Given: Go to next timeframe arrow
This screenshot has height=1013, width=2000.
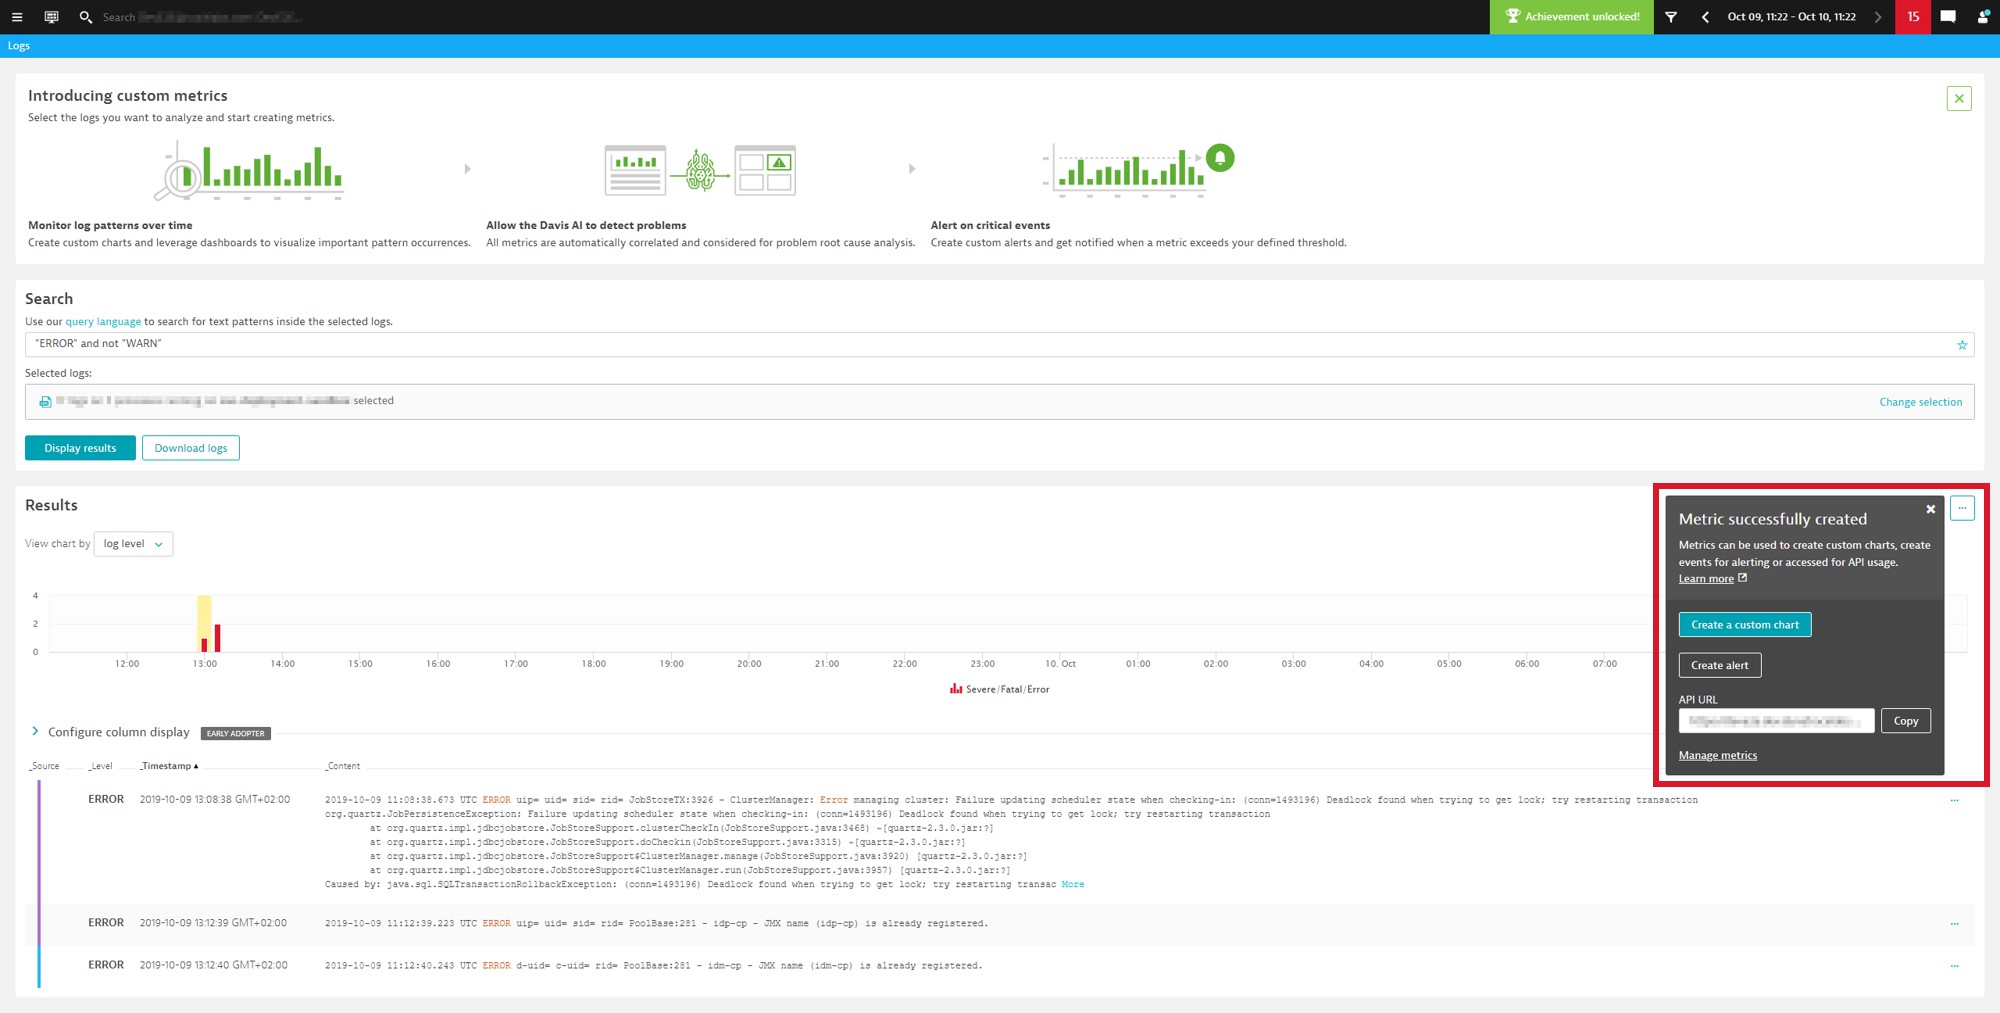Looking at the screenshot, I should (x=1877, y=17).
